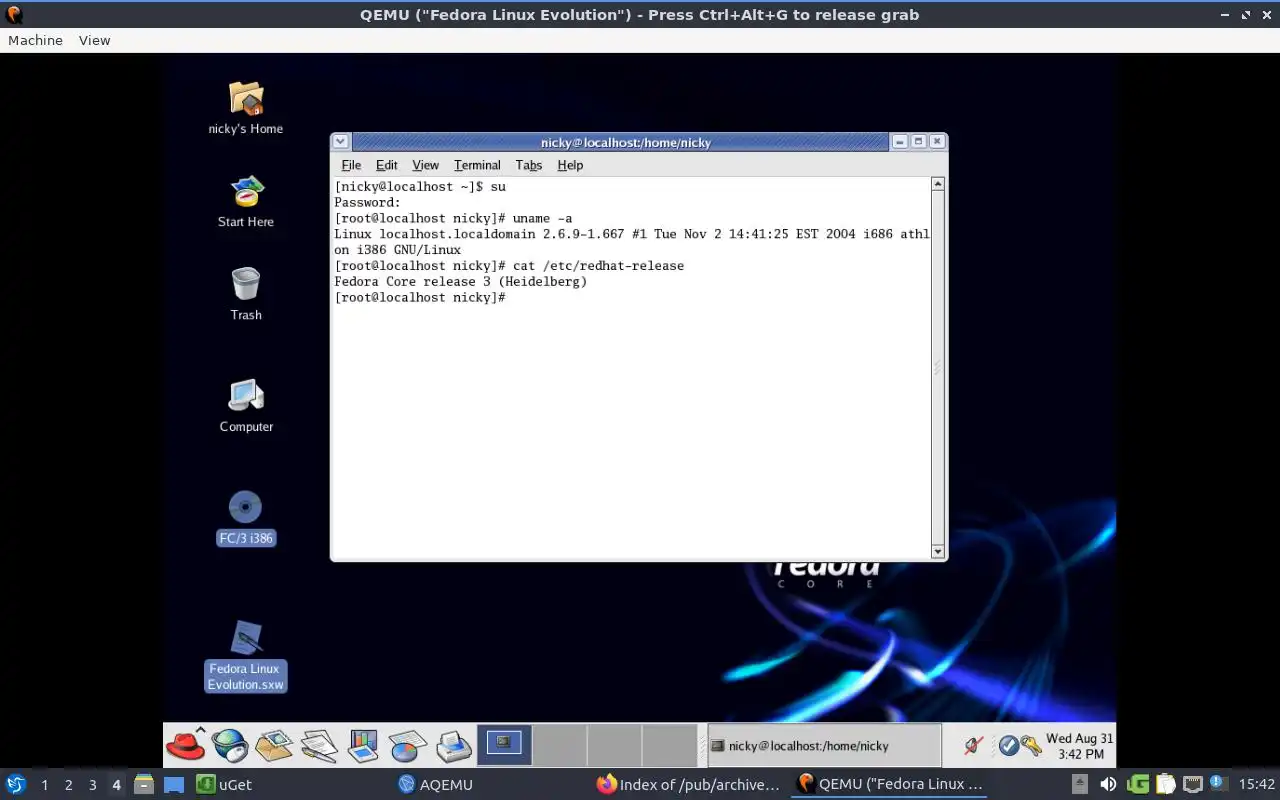Switch to host desktop 4

116,784
